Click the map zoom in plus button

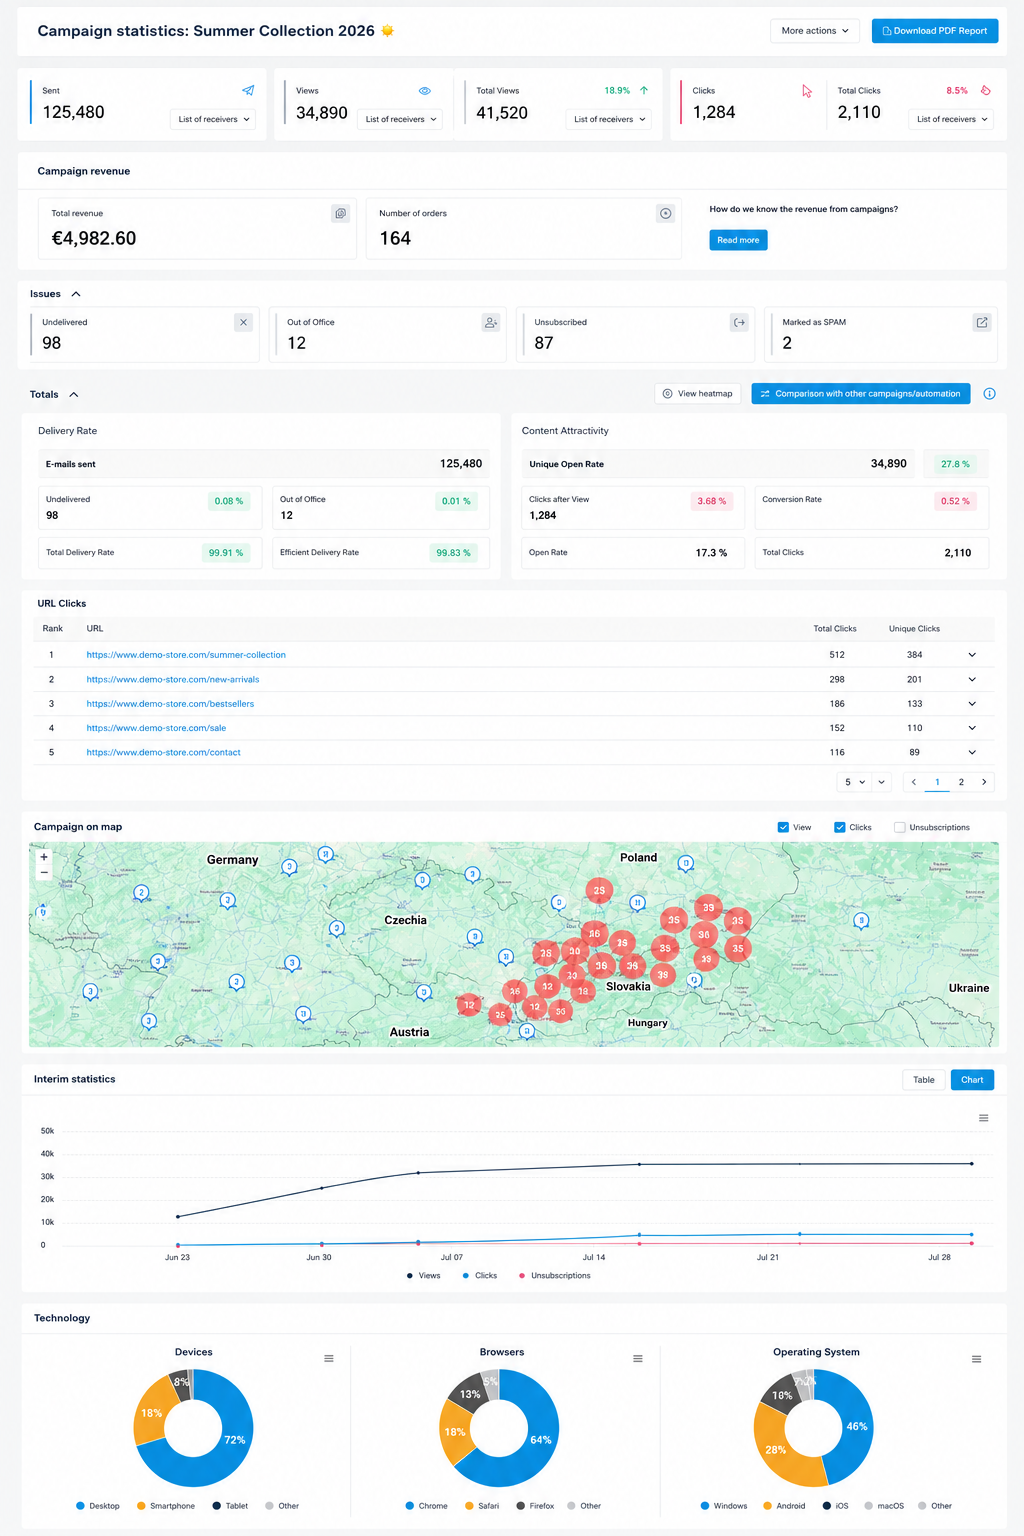pyautogui.click(x=44, y=857)
